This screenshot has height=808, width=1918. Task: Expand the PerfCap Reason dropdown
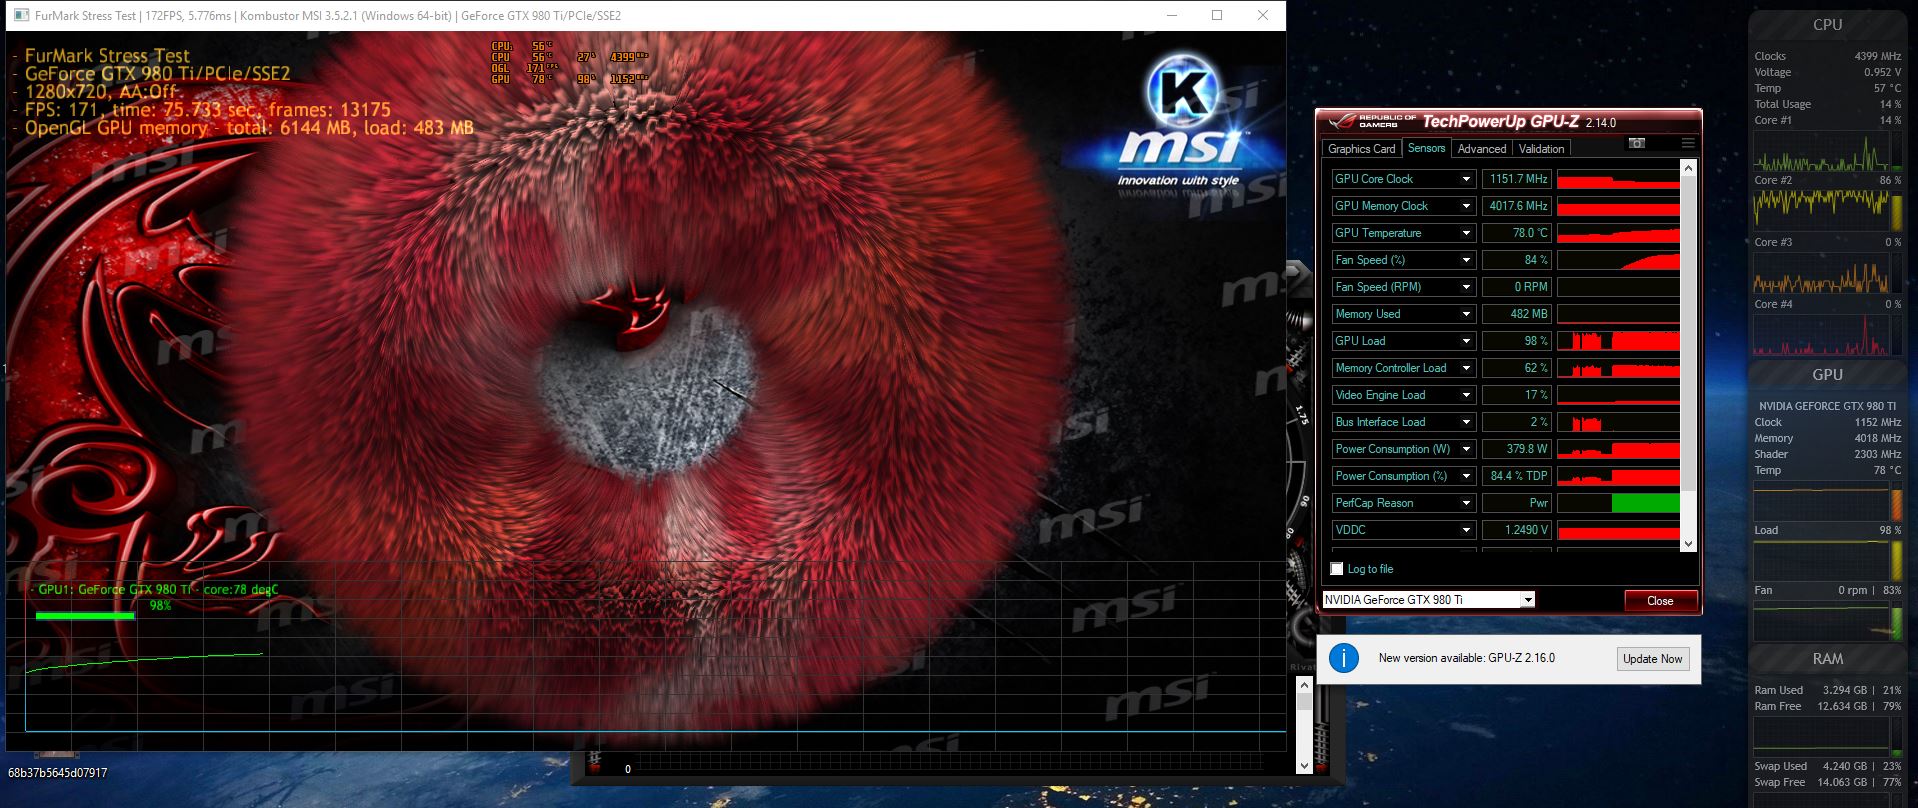click(1466, 503)
